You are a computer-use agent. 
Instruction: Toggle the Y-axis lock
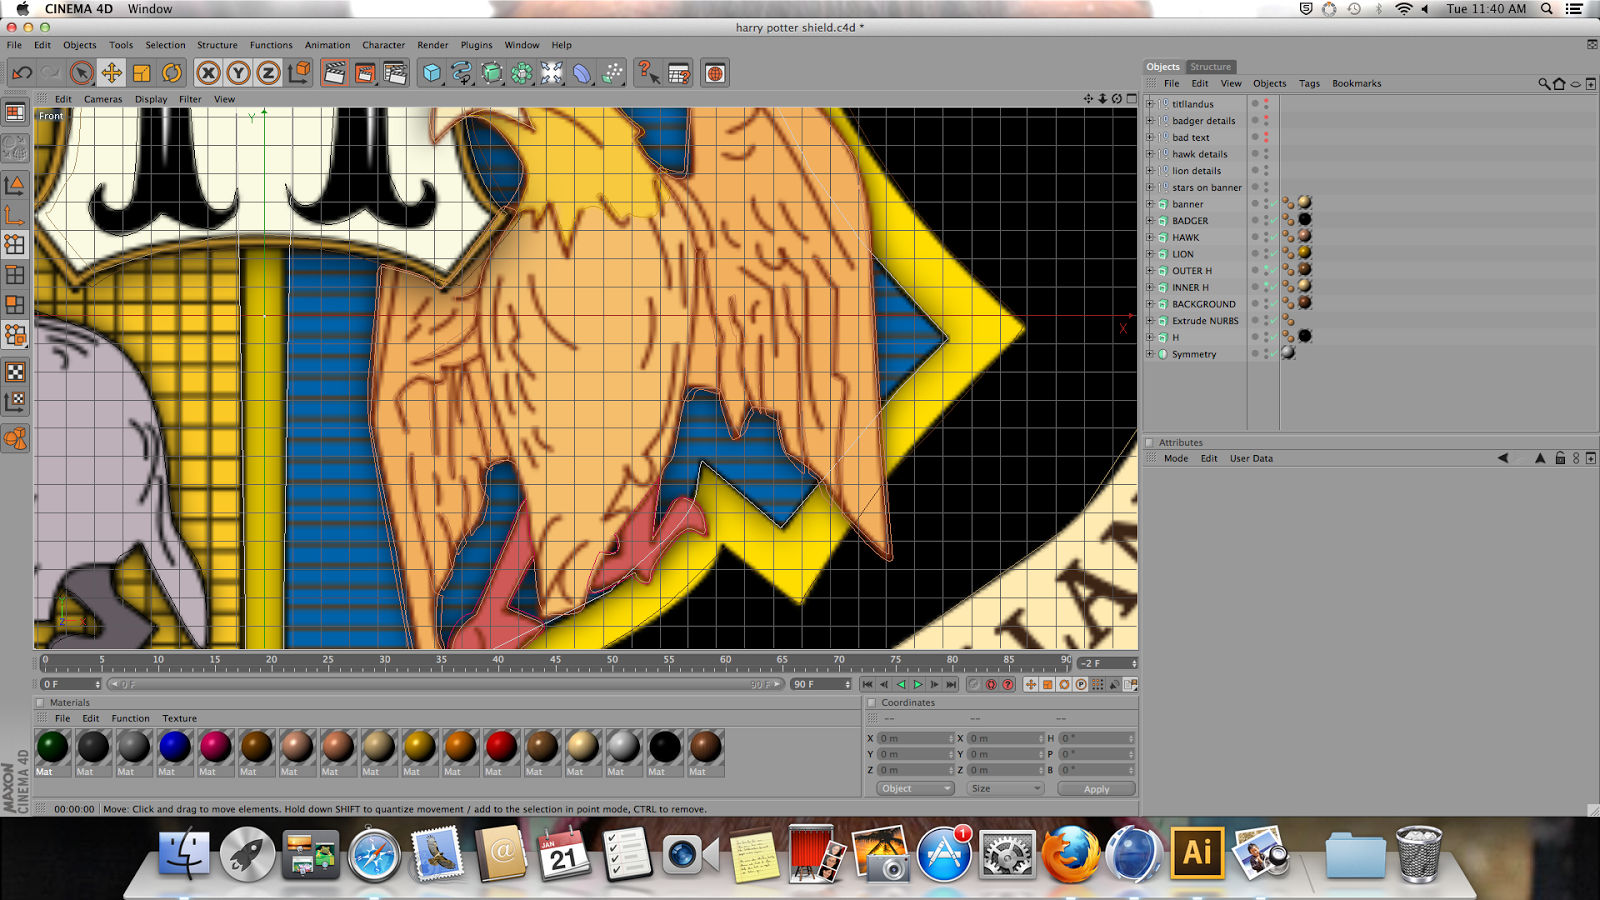[x=238, y=73]
